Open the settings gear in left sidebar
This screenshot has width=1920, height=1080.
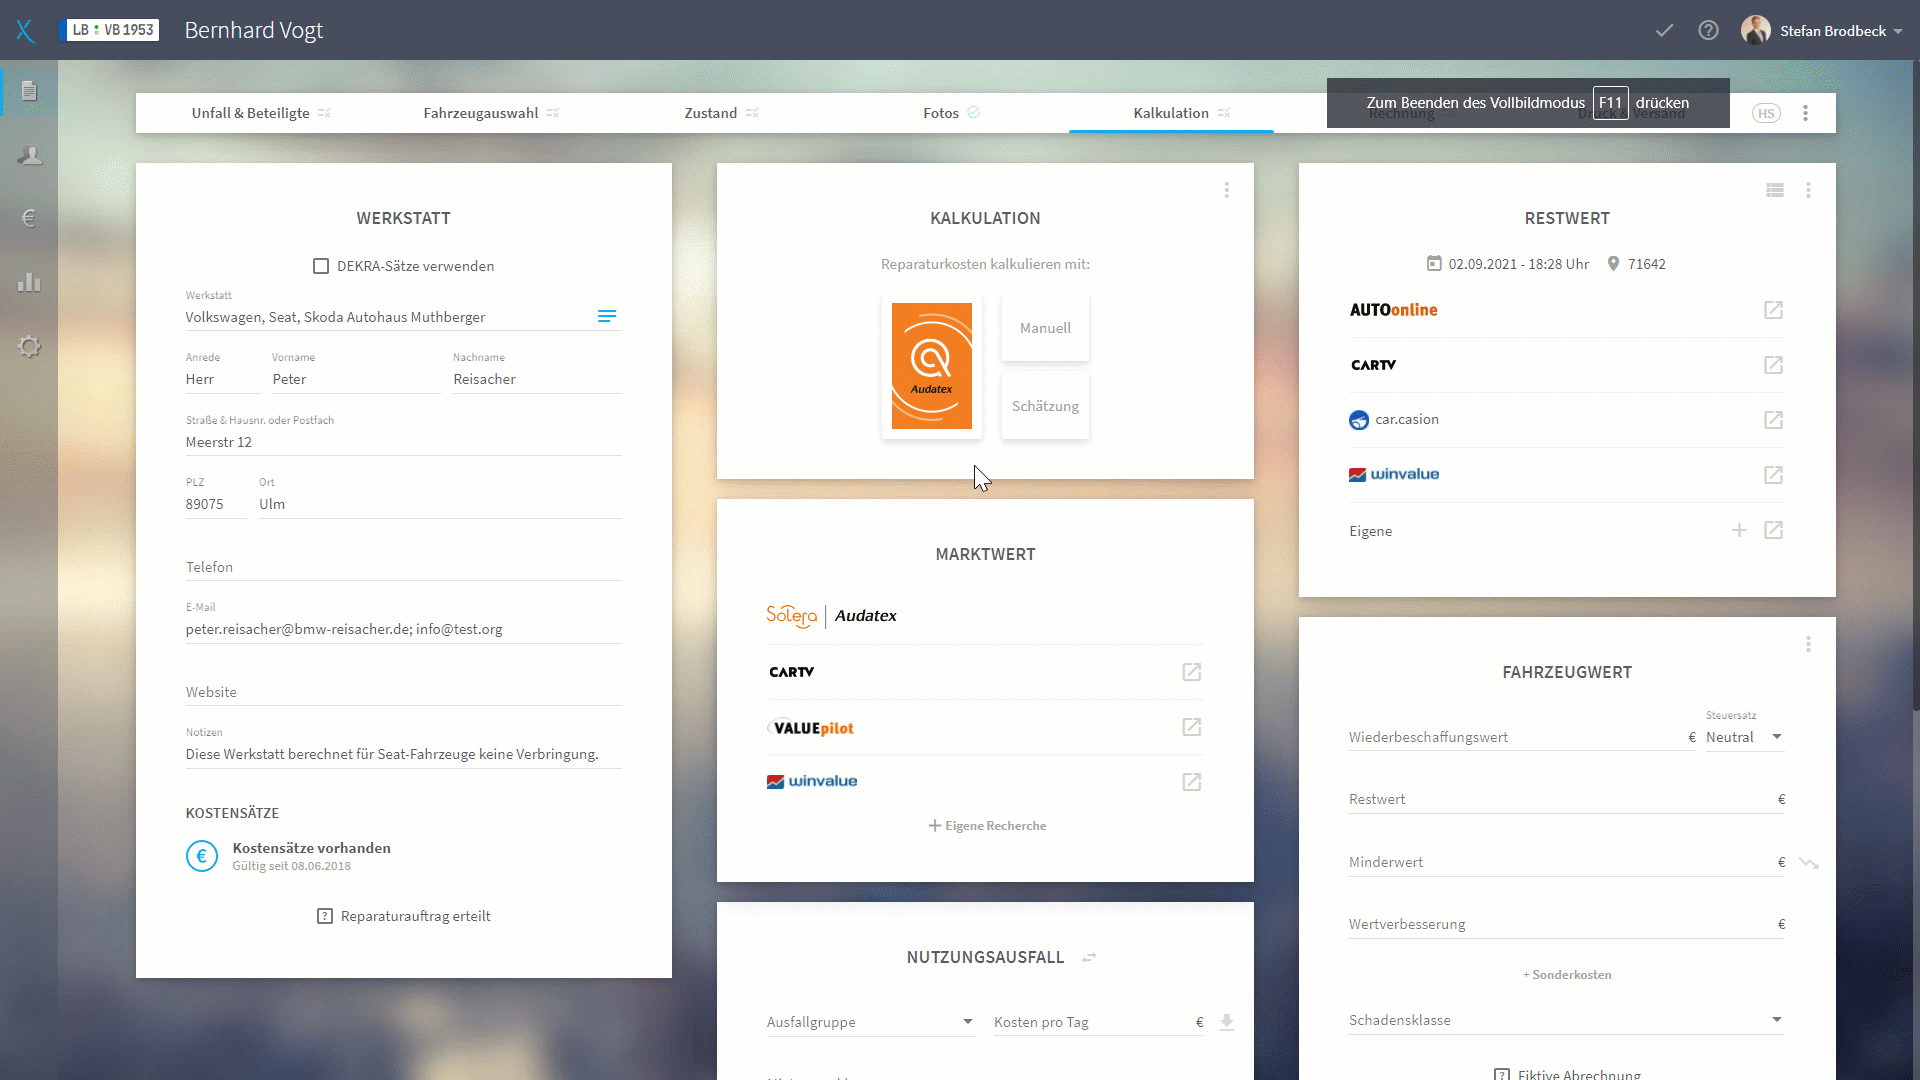tap(29, 346)
